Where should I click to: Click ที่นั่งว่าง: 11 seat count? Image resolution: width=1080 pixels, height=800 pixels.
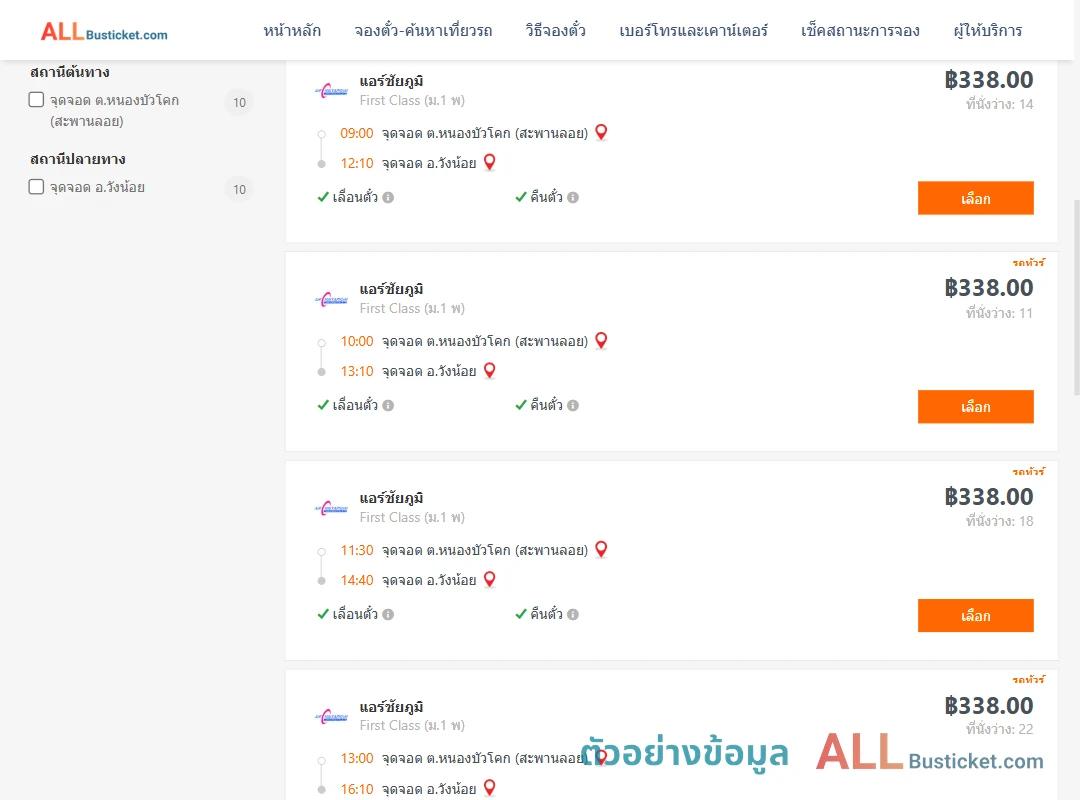click(x=999, y=313)
